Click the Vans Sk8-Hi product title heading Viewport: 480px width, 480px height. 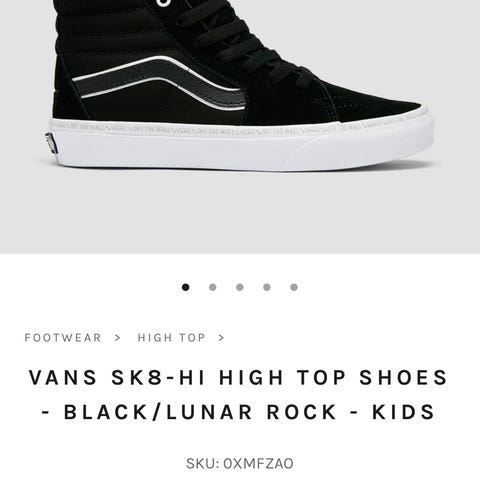click(239, 395)
